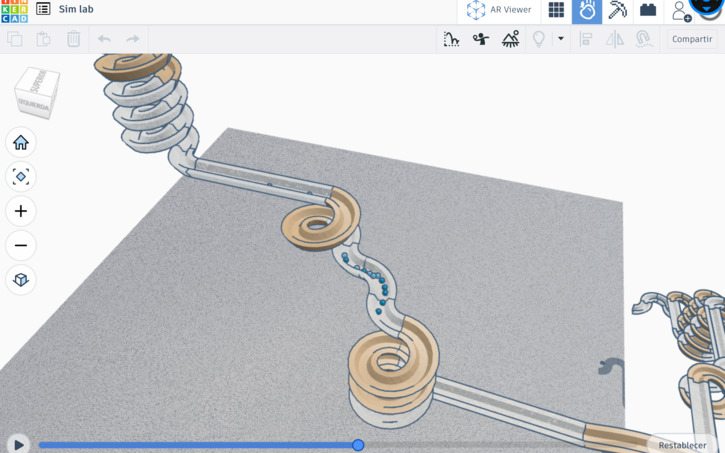Expand the dropdown arrow beside light bulb
This screenshot has width=725, height=453.
(x=561, y=39)
